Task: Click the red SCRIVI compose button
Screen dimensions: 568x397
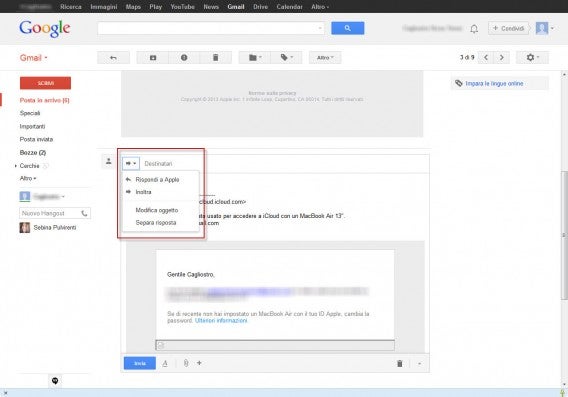Action: (45, 83)
